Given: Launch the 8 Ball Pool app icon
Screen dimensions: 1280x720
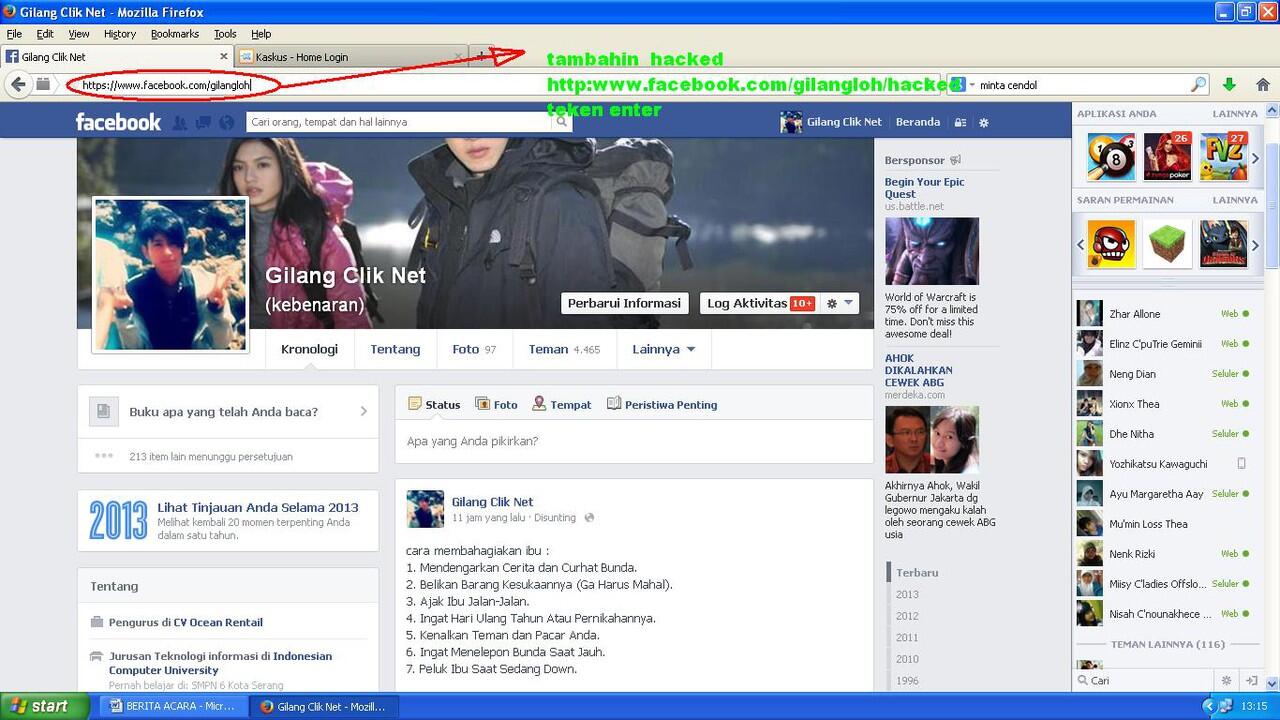Looking at the screenshot, I should point(1111,156).
